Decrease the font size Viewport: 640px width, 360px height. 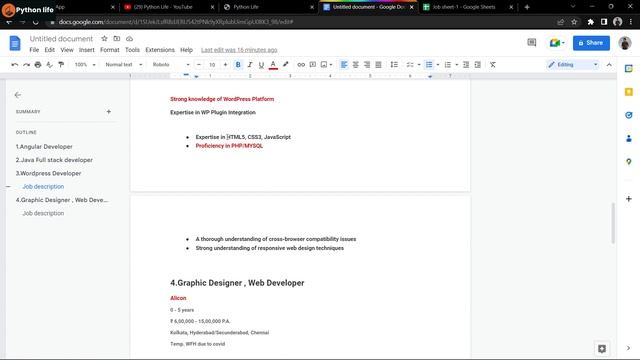(x=199, y=64)
